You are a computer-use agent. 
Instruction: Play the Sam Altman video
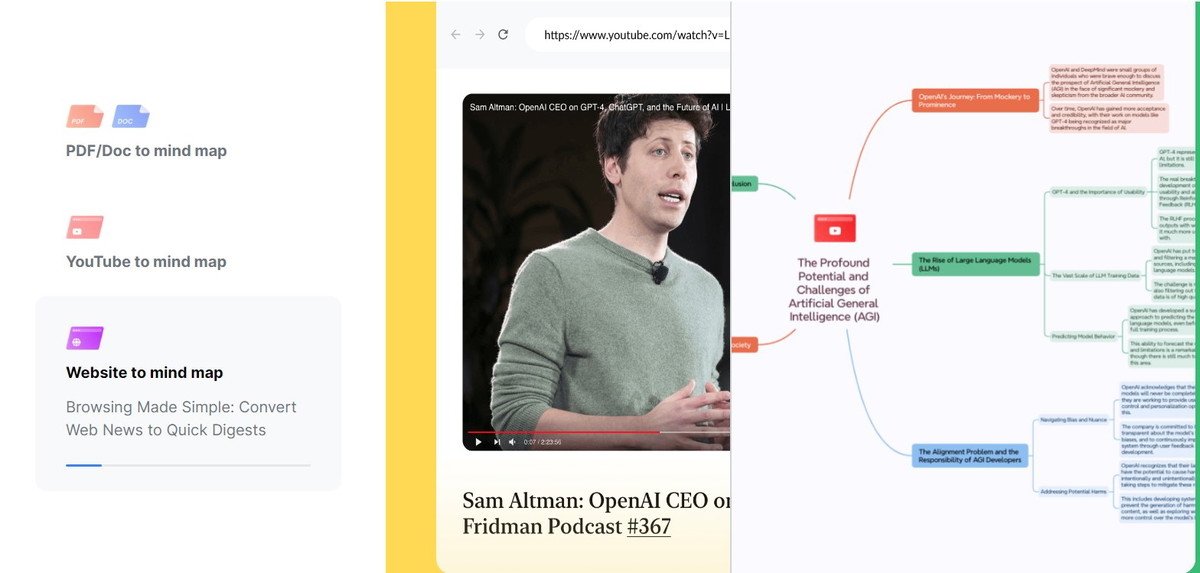pyautogui.click(x=478, y=441)
